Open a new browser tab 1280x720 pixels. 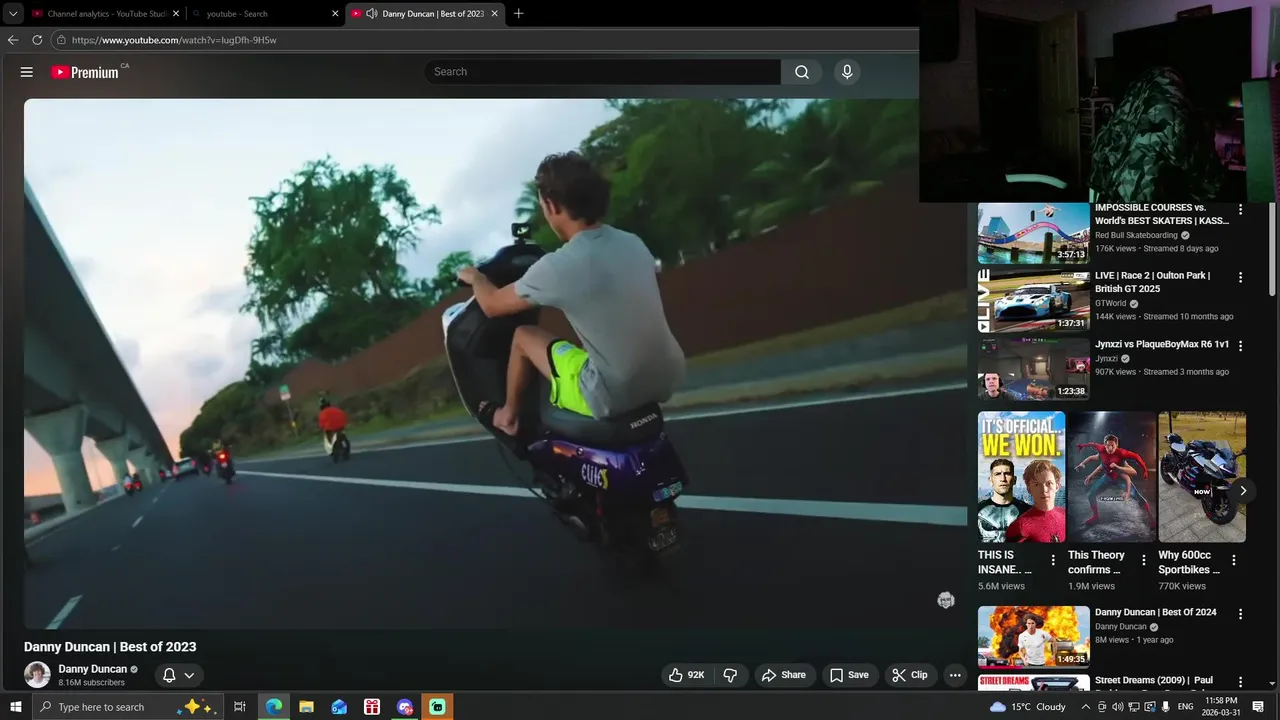point(518,14)
